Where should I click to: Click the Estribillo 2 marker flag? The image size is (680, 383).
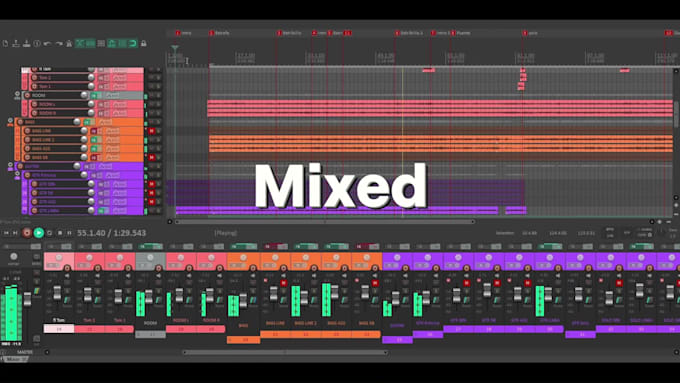pos(397,33)
